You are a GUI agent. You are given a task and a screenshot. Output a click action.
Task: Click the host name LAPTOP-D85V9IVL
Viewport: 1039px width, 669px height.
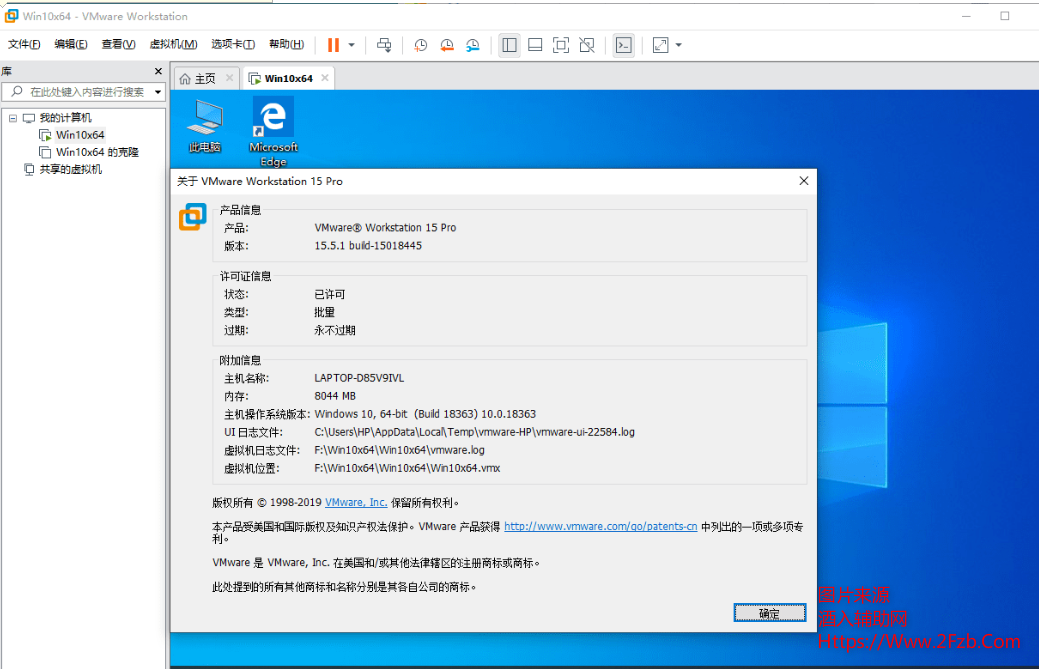(x=359, y=378)
